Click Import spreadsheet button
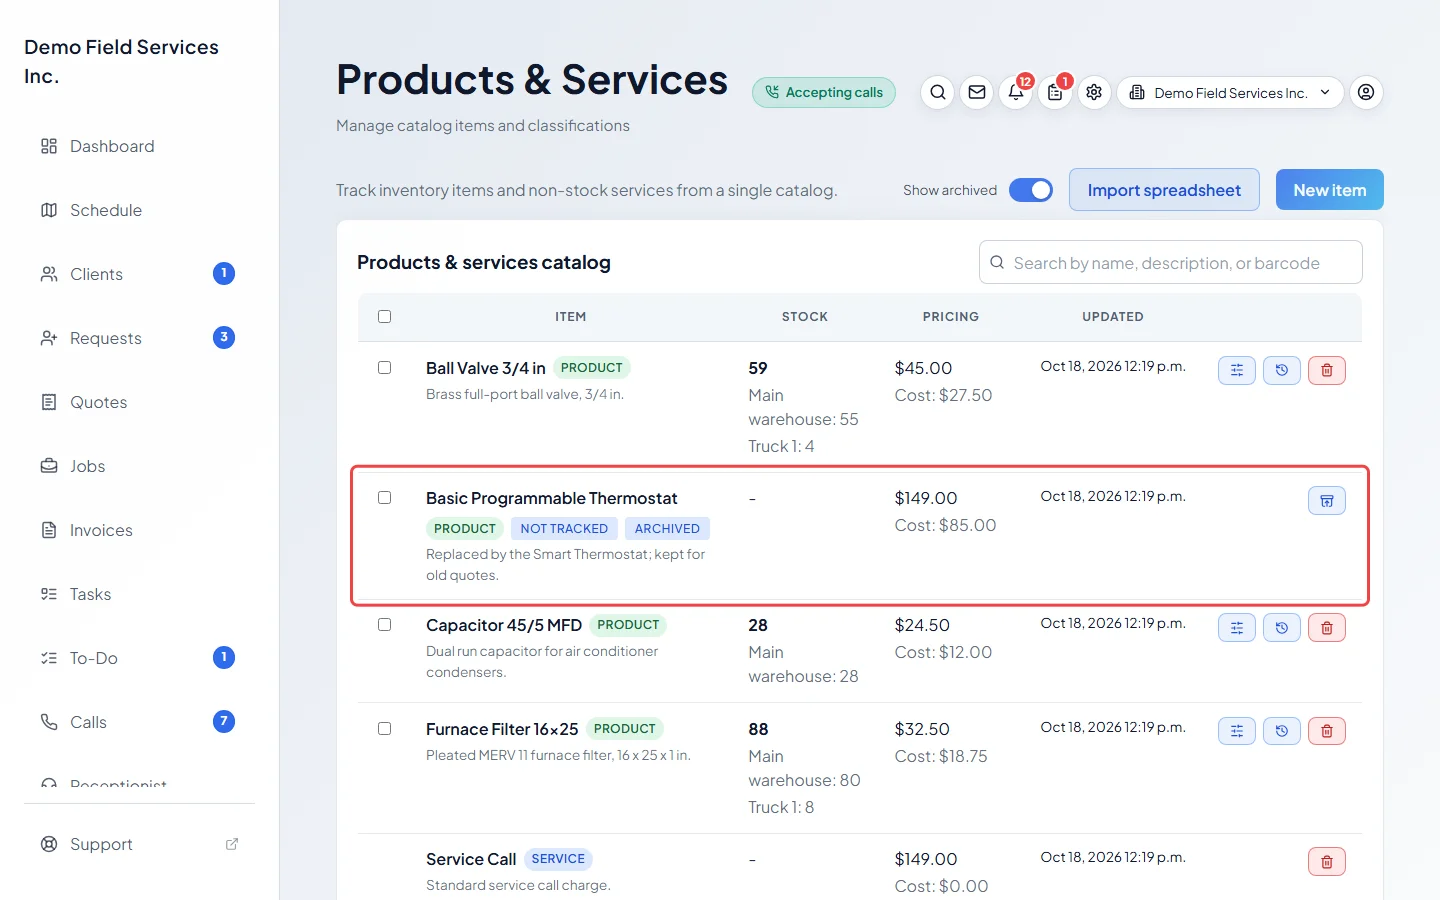Viewport: 1440px width, 900px height. click(x=1164, y=190)
